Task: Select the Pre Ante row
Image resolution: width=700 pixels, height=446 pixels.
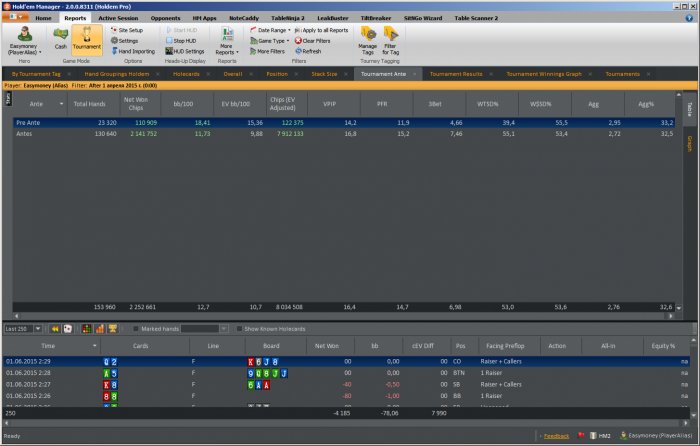Action: [x=344, y=122]
